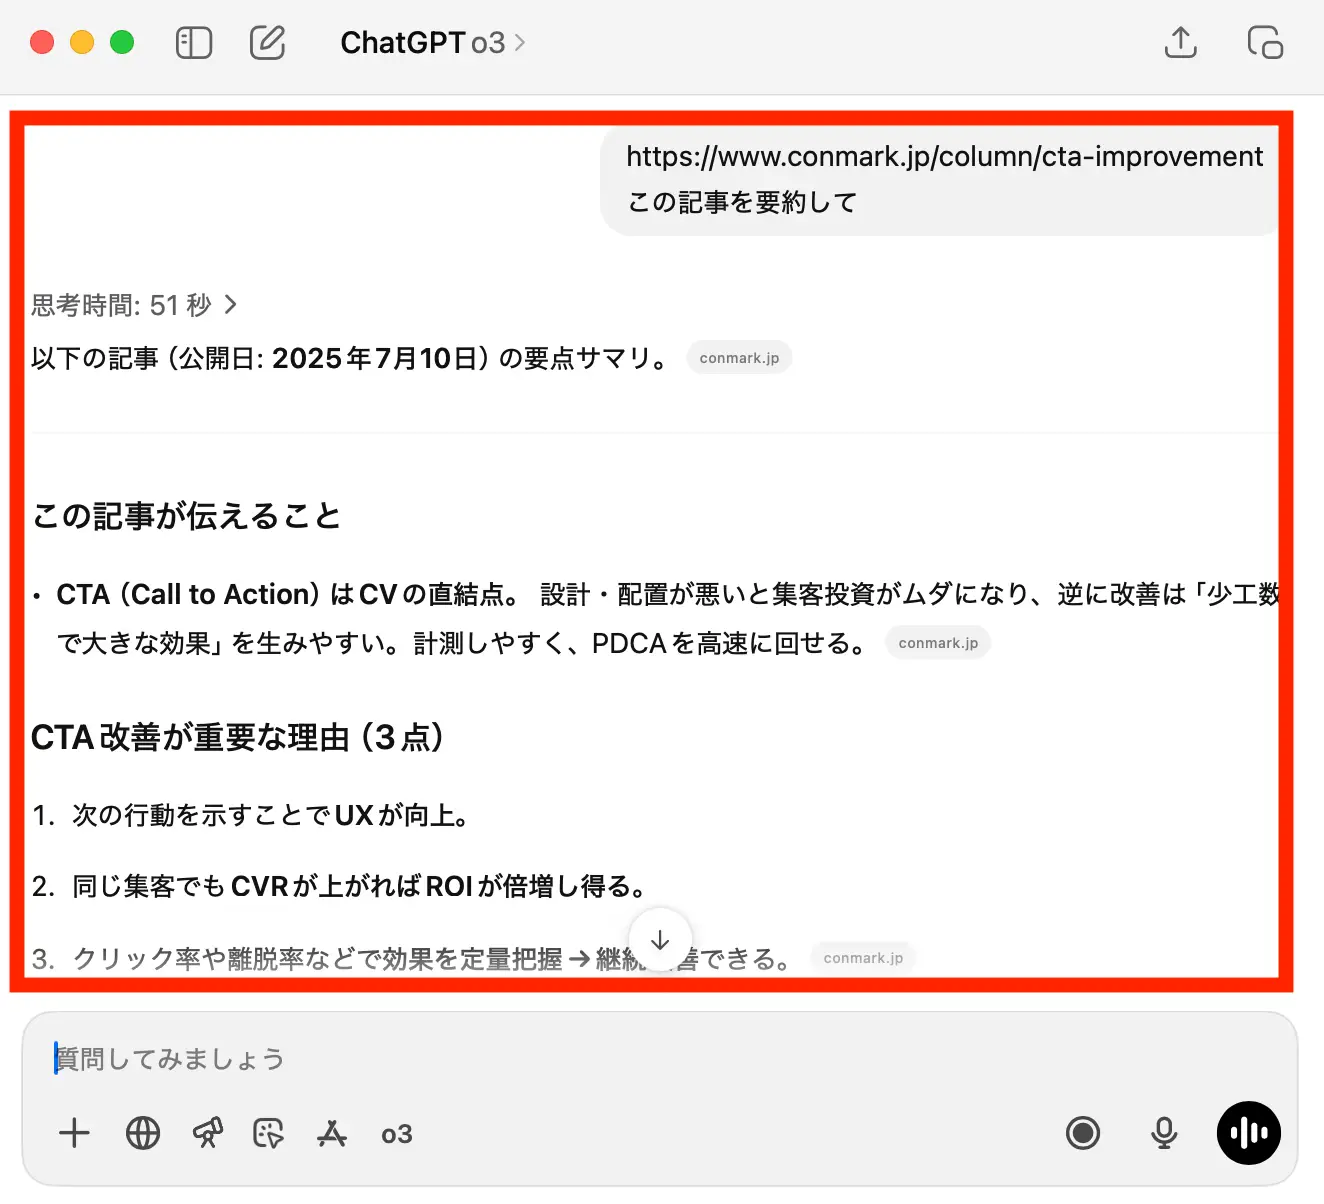This screenshot has height=1204, width=1324.
Task: Open conmark.jp citation after 要点サマリ
Action: click(x=739, y=358)
